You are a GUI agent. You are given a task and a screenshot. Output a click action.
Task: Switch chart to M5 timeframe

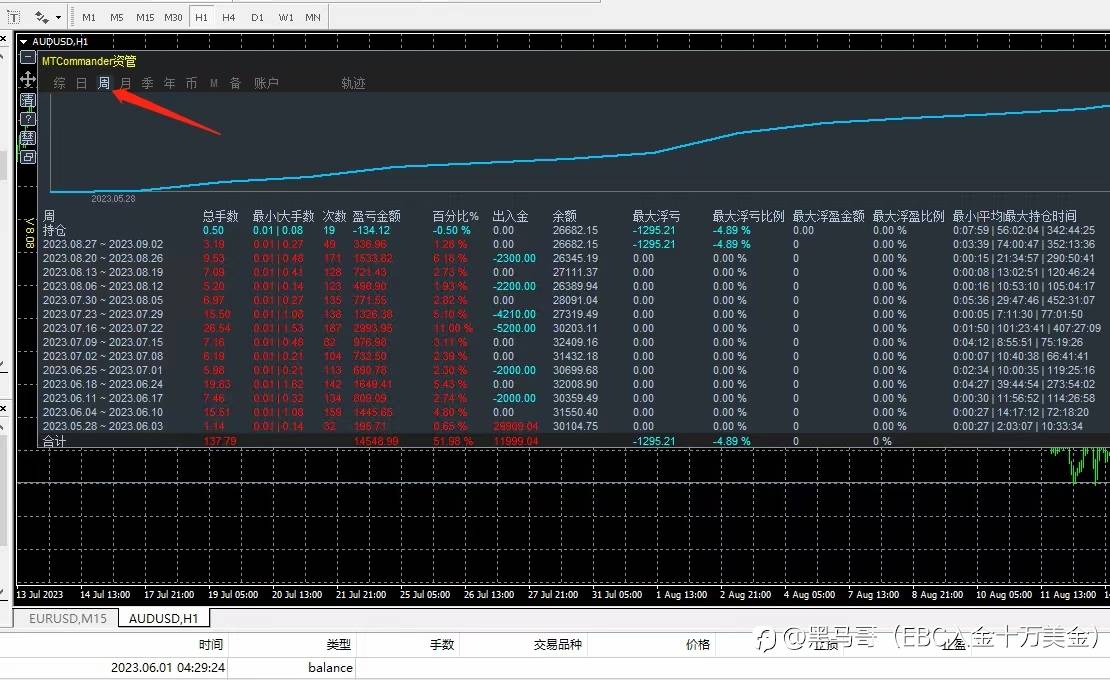[117, 17]
